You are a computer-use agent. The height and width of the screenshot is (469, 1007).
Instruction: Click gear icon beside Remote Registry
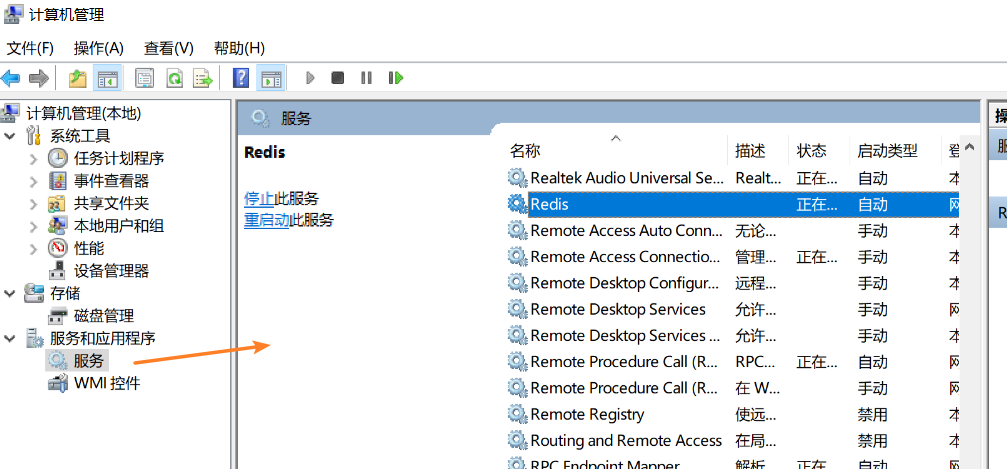pos(517,414)
